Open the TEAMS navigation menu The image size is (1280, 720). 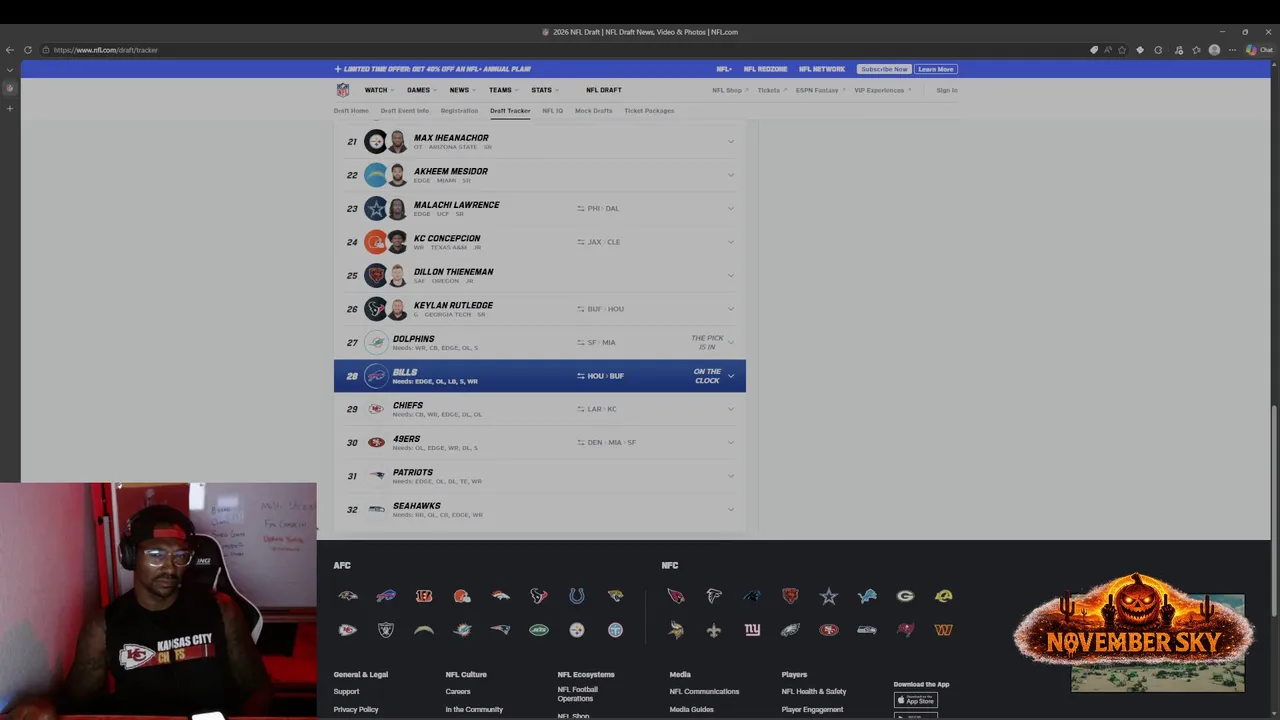pos(502,90)
